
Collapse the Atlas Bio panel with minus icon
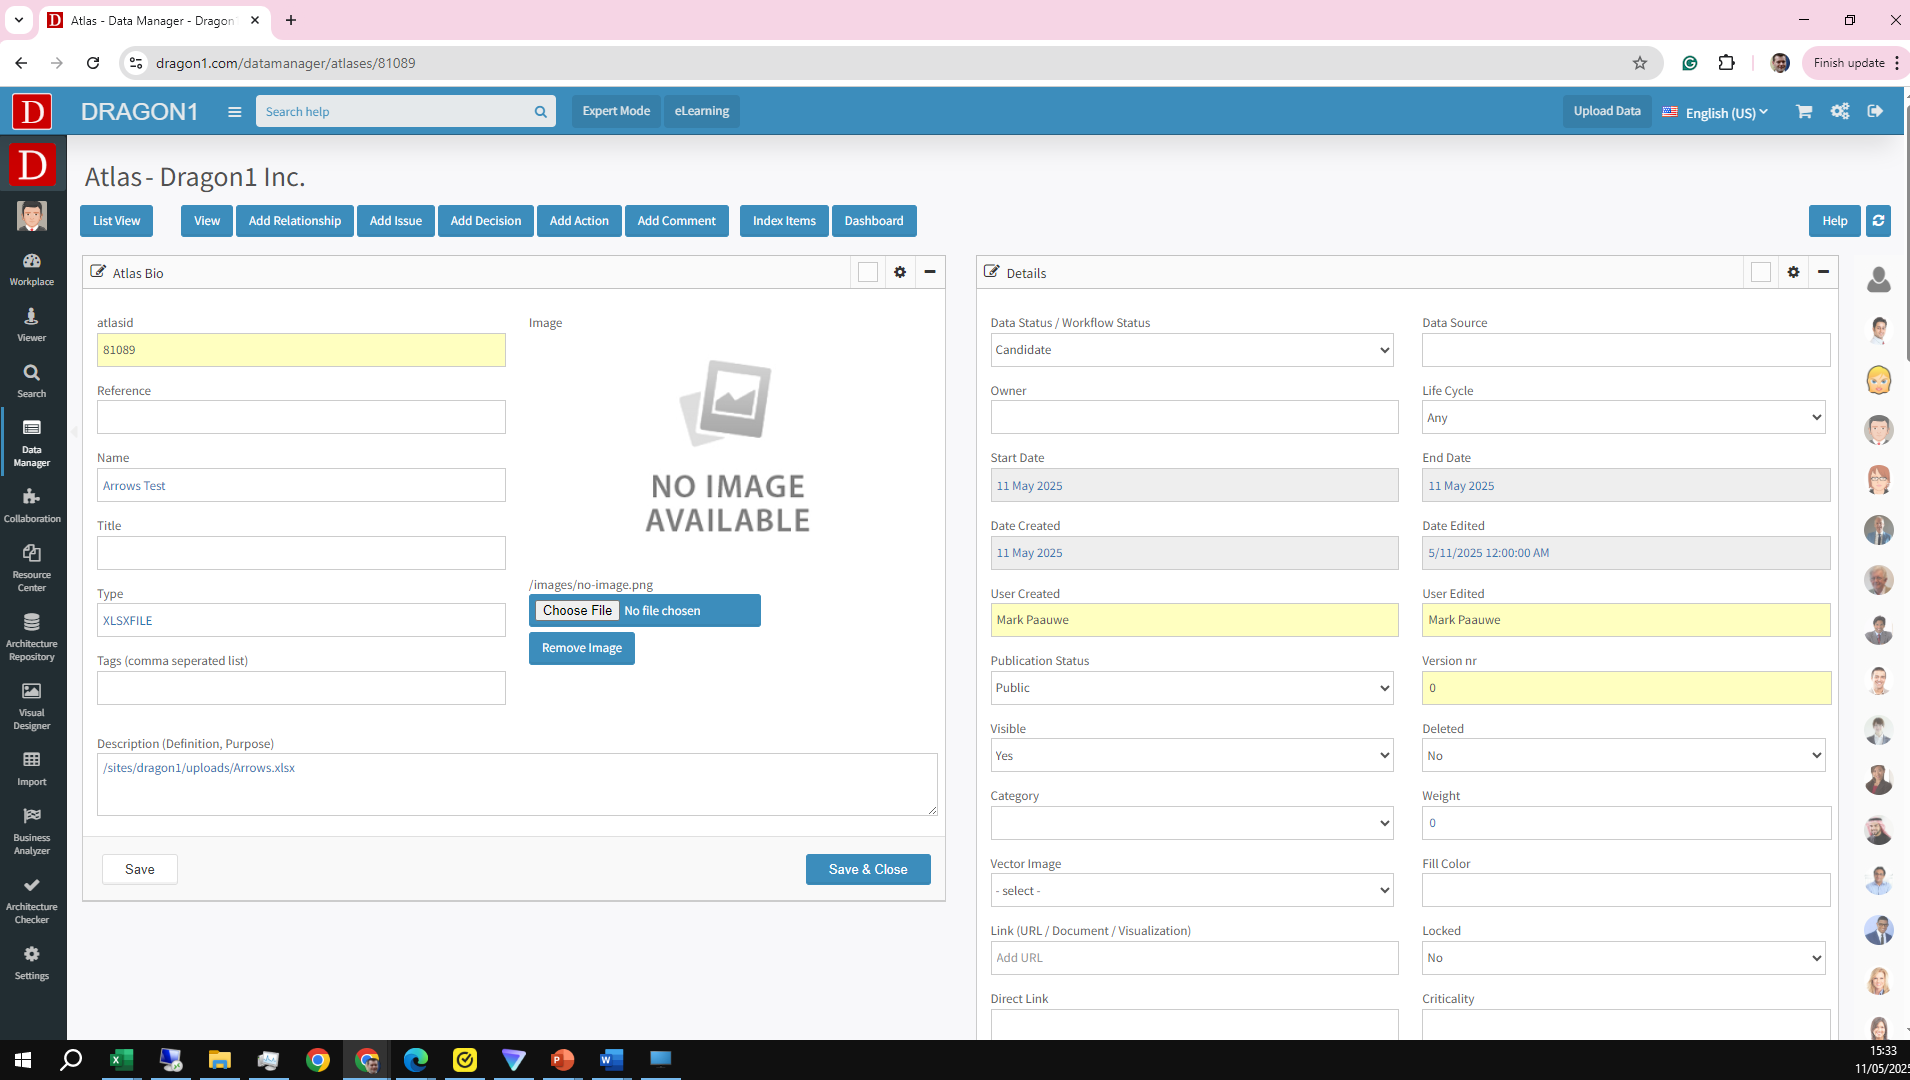coord(930,272)
